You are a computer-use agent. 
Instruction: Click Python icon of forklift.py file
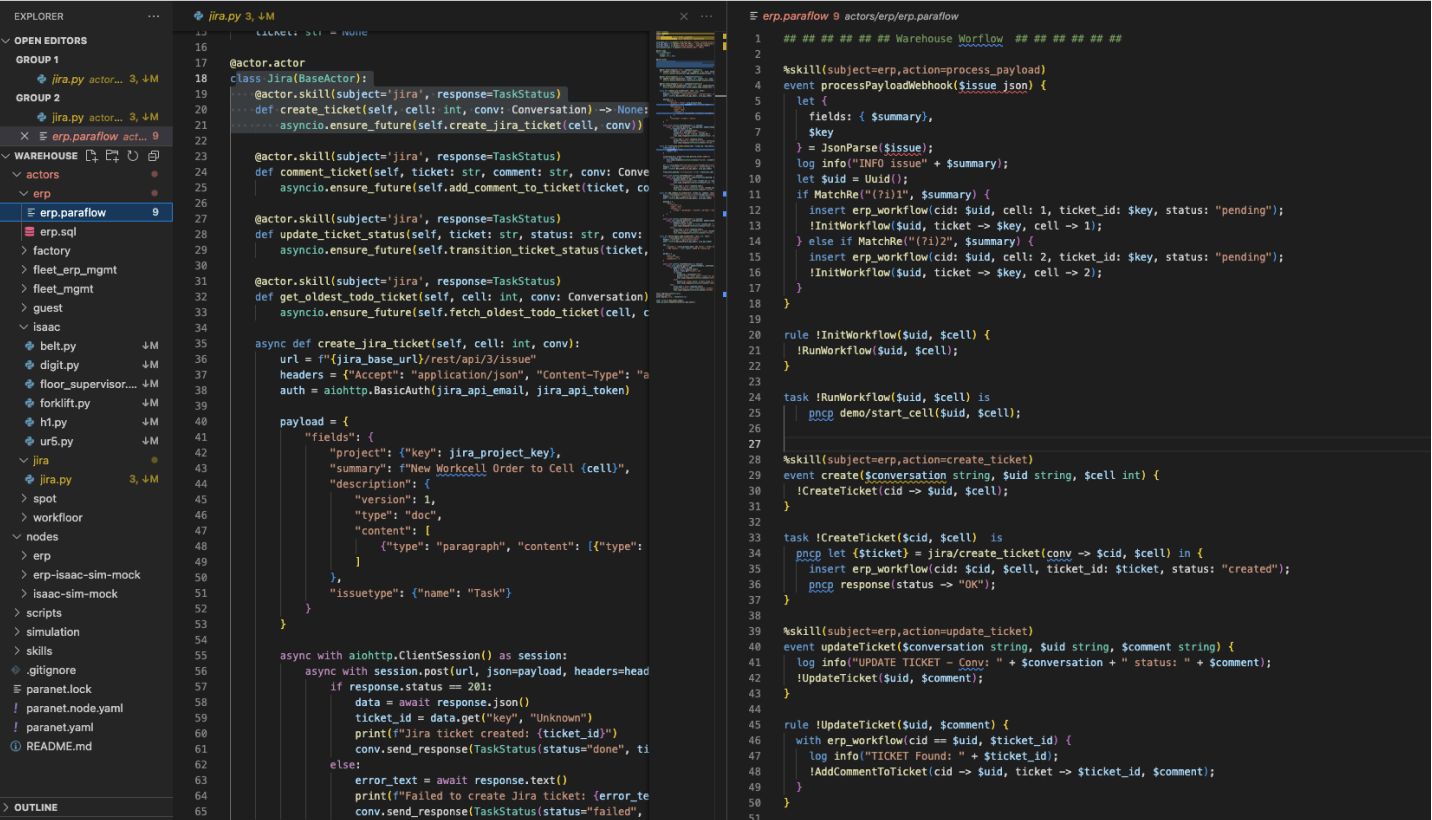tap(30, 403)
